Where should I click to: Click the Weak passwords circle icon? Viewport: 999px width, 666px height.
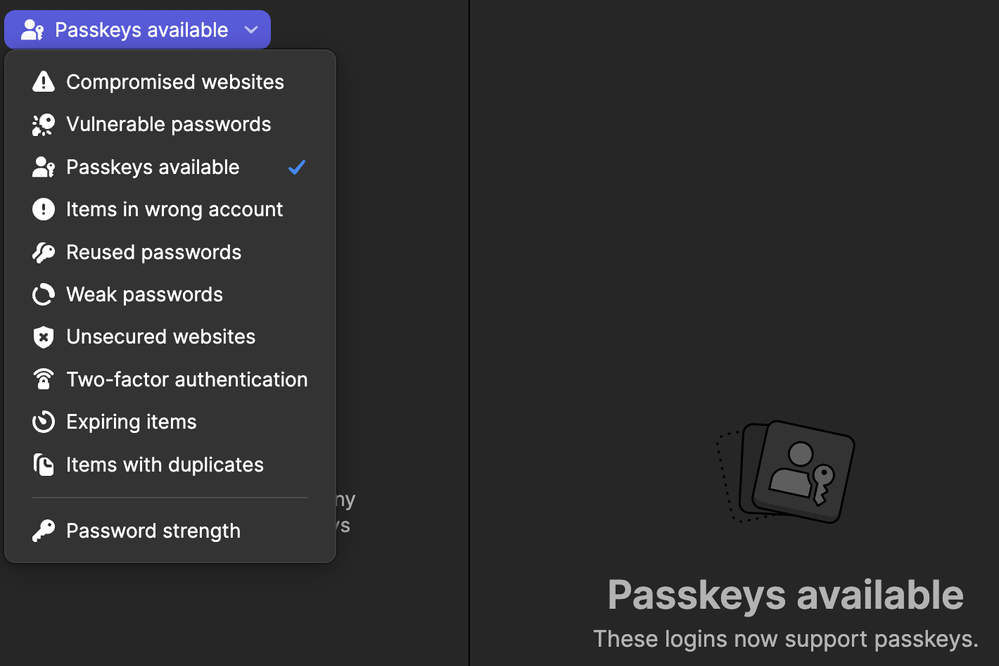point(43,295)
